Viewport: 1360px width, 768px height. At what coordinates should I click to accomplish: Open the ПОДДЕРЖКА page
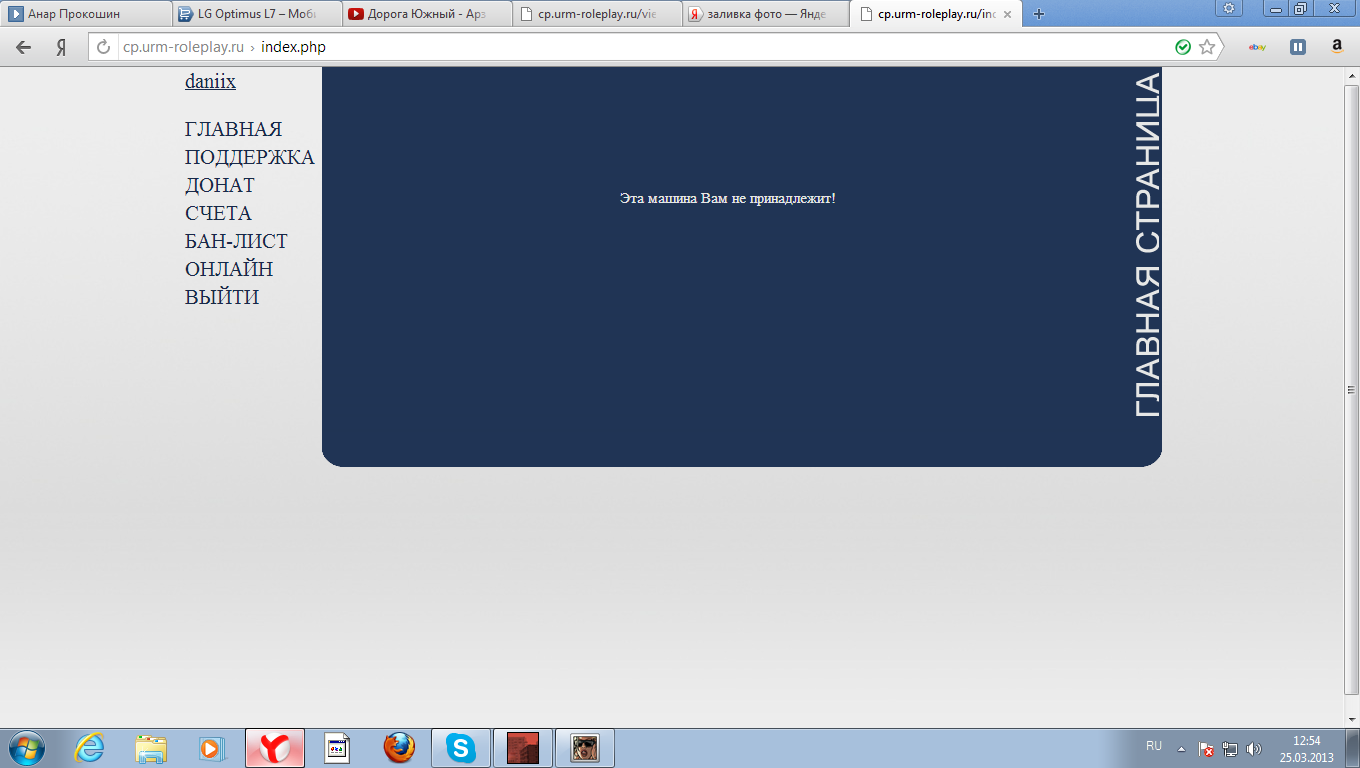point(249,158)
